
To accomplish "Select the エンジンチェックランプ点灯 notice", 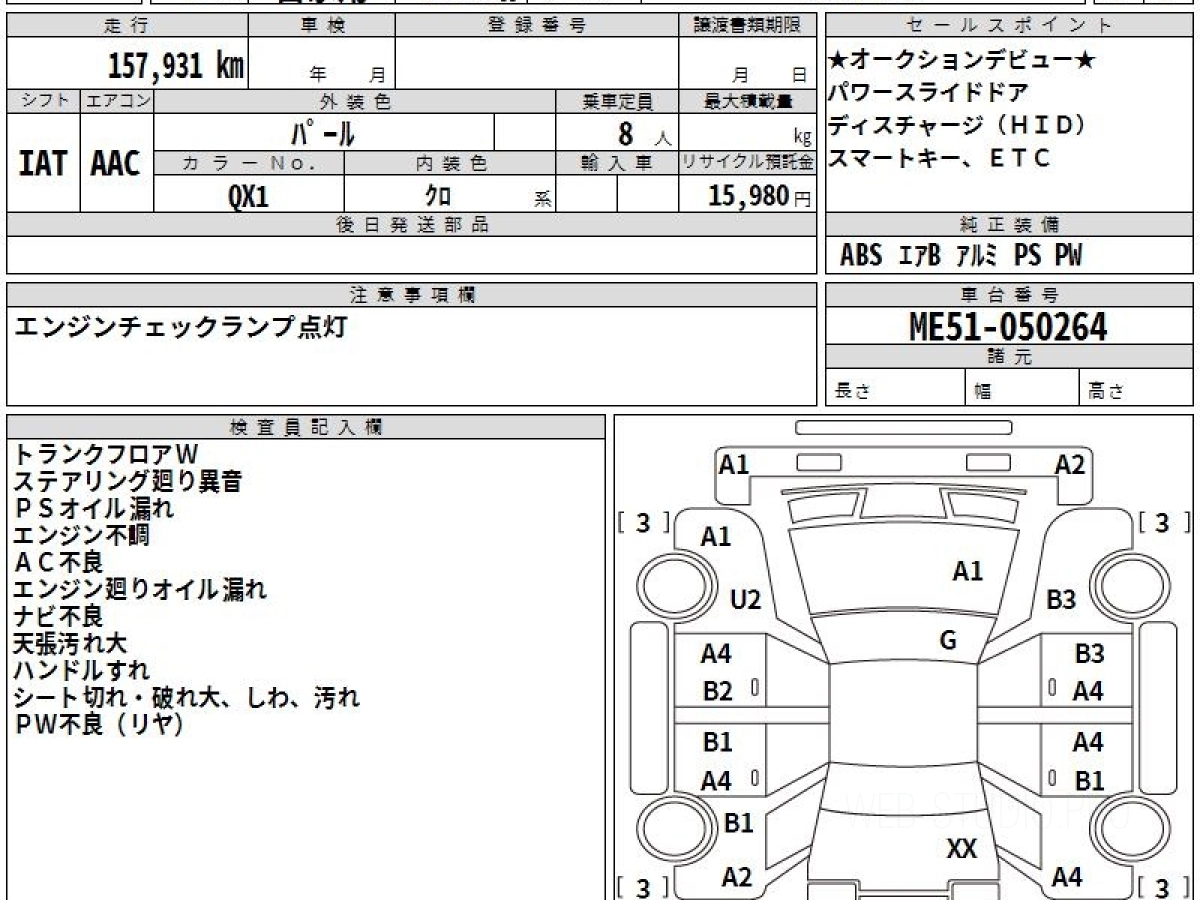I will coord(180,326).
